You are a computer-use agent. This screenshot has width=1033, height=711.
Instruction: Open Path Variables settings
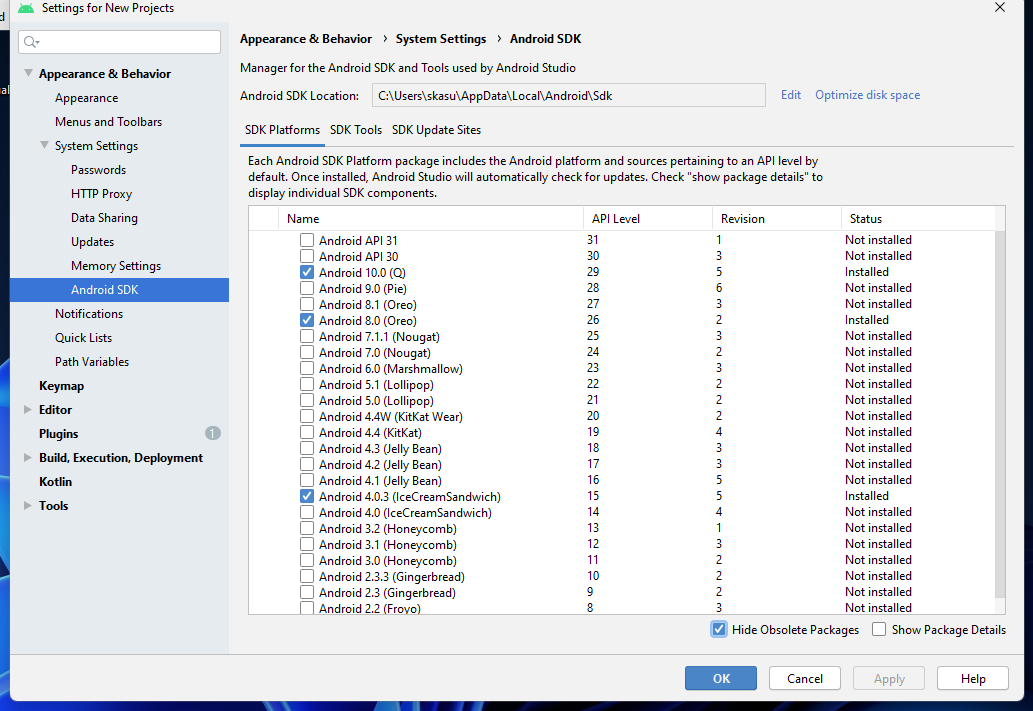point(92,362)
